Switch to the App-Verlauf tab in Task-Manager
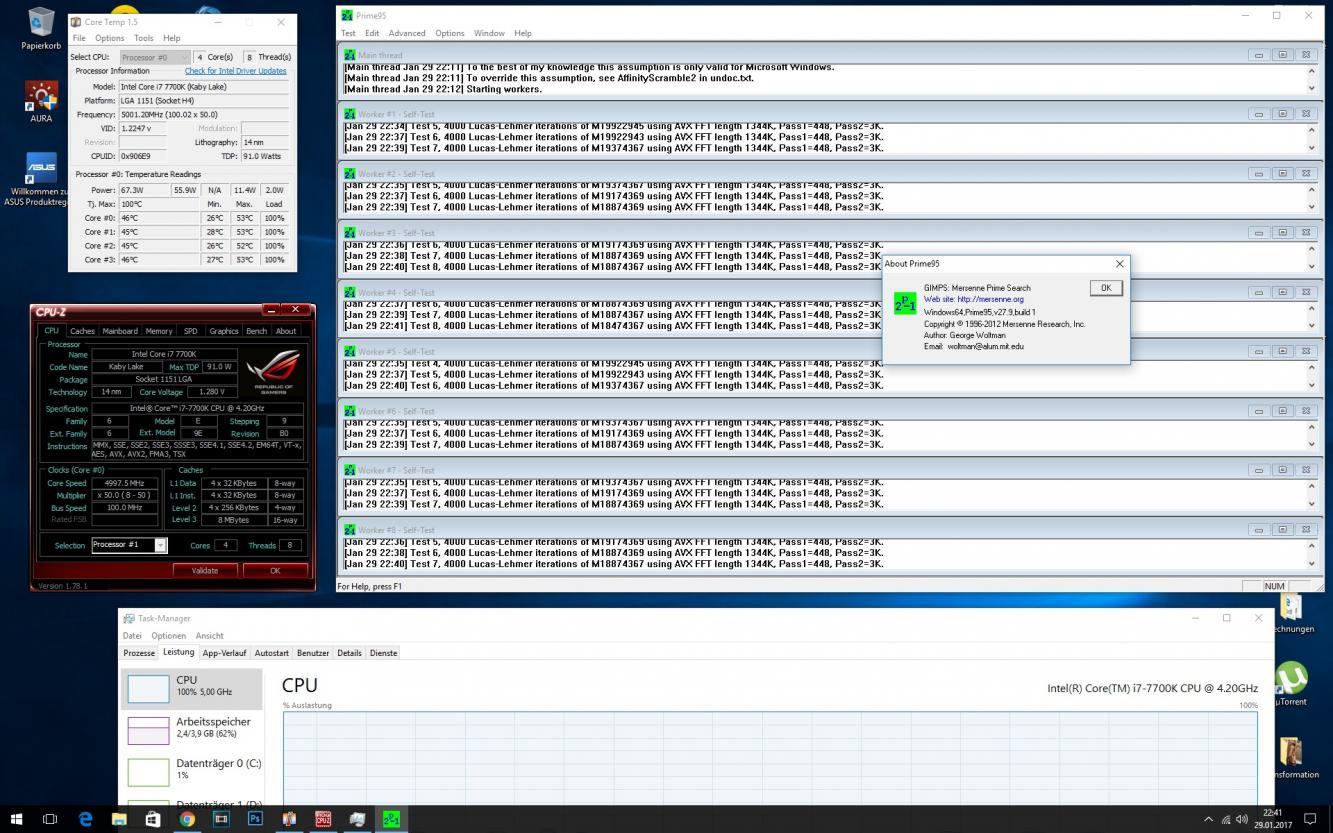Viewport: 1333px width, 833px height. (225, 653)
